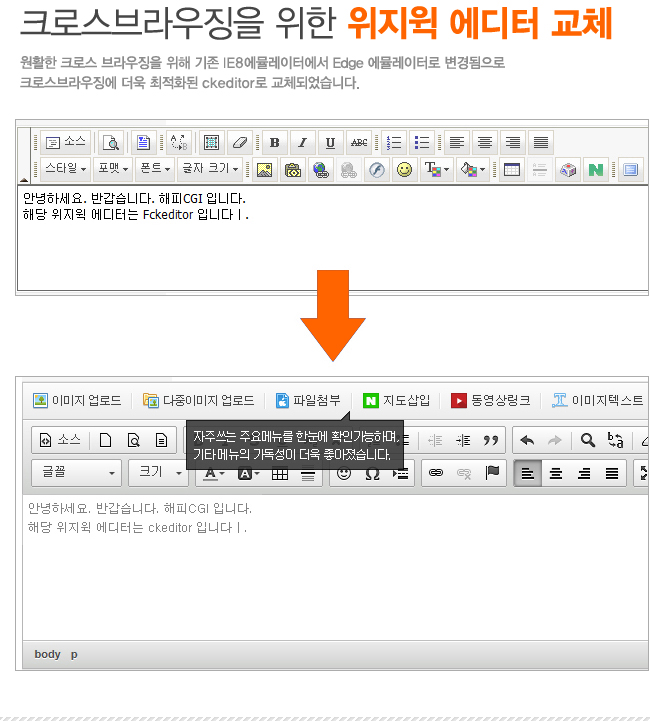Viewport: 650px width, 721px height.
Task: Open the 포맷 format dropdown
Action: 113,169
